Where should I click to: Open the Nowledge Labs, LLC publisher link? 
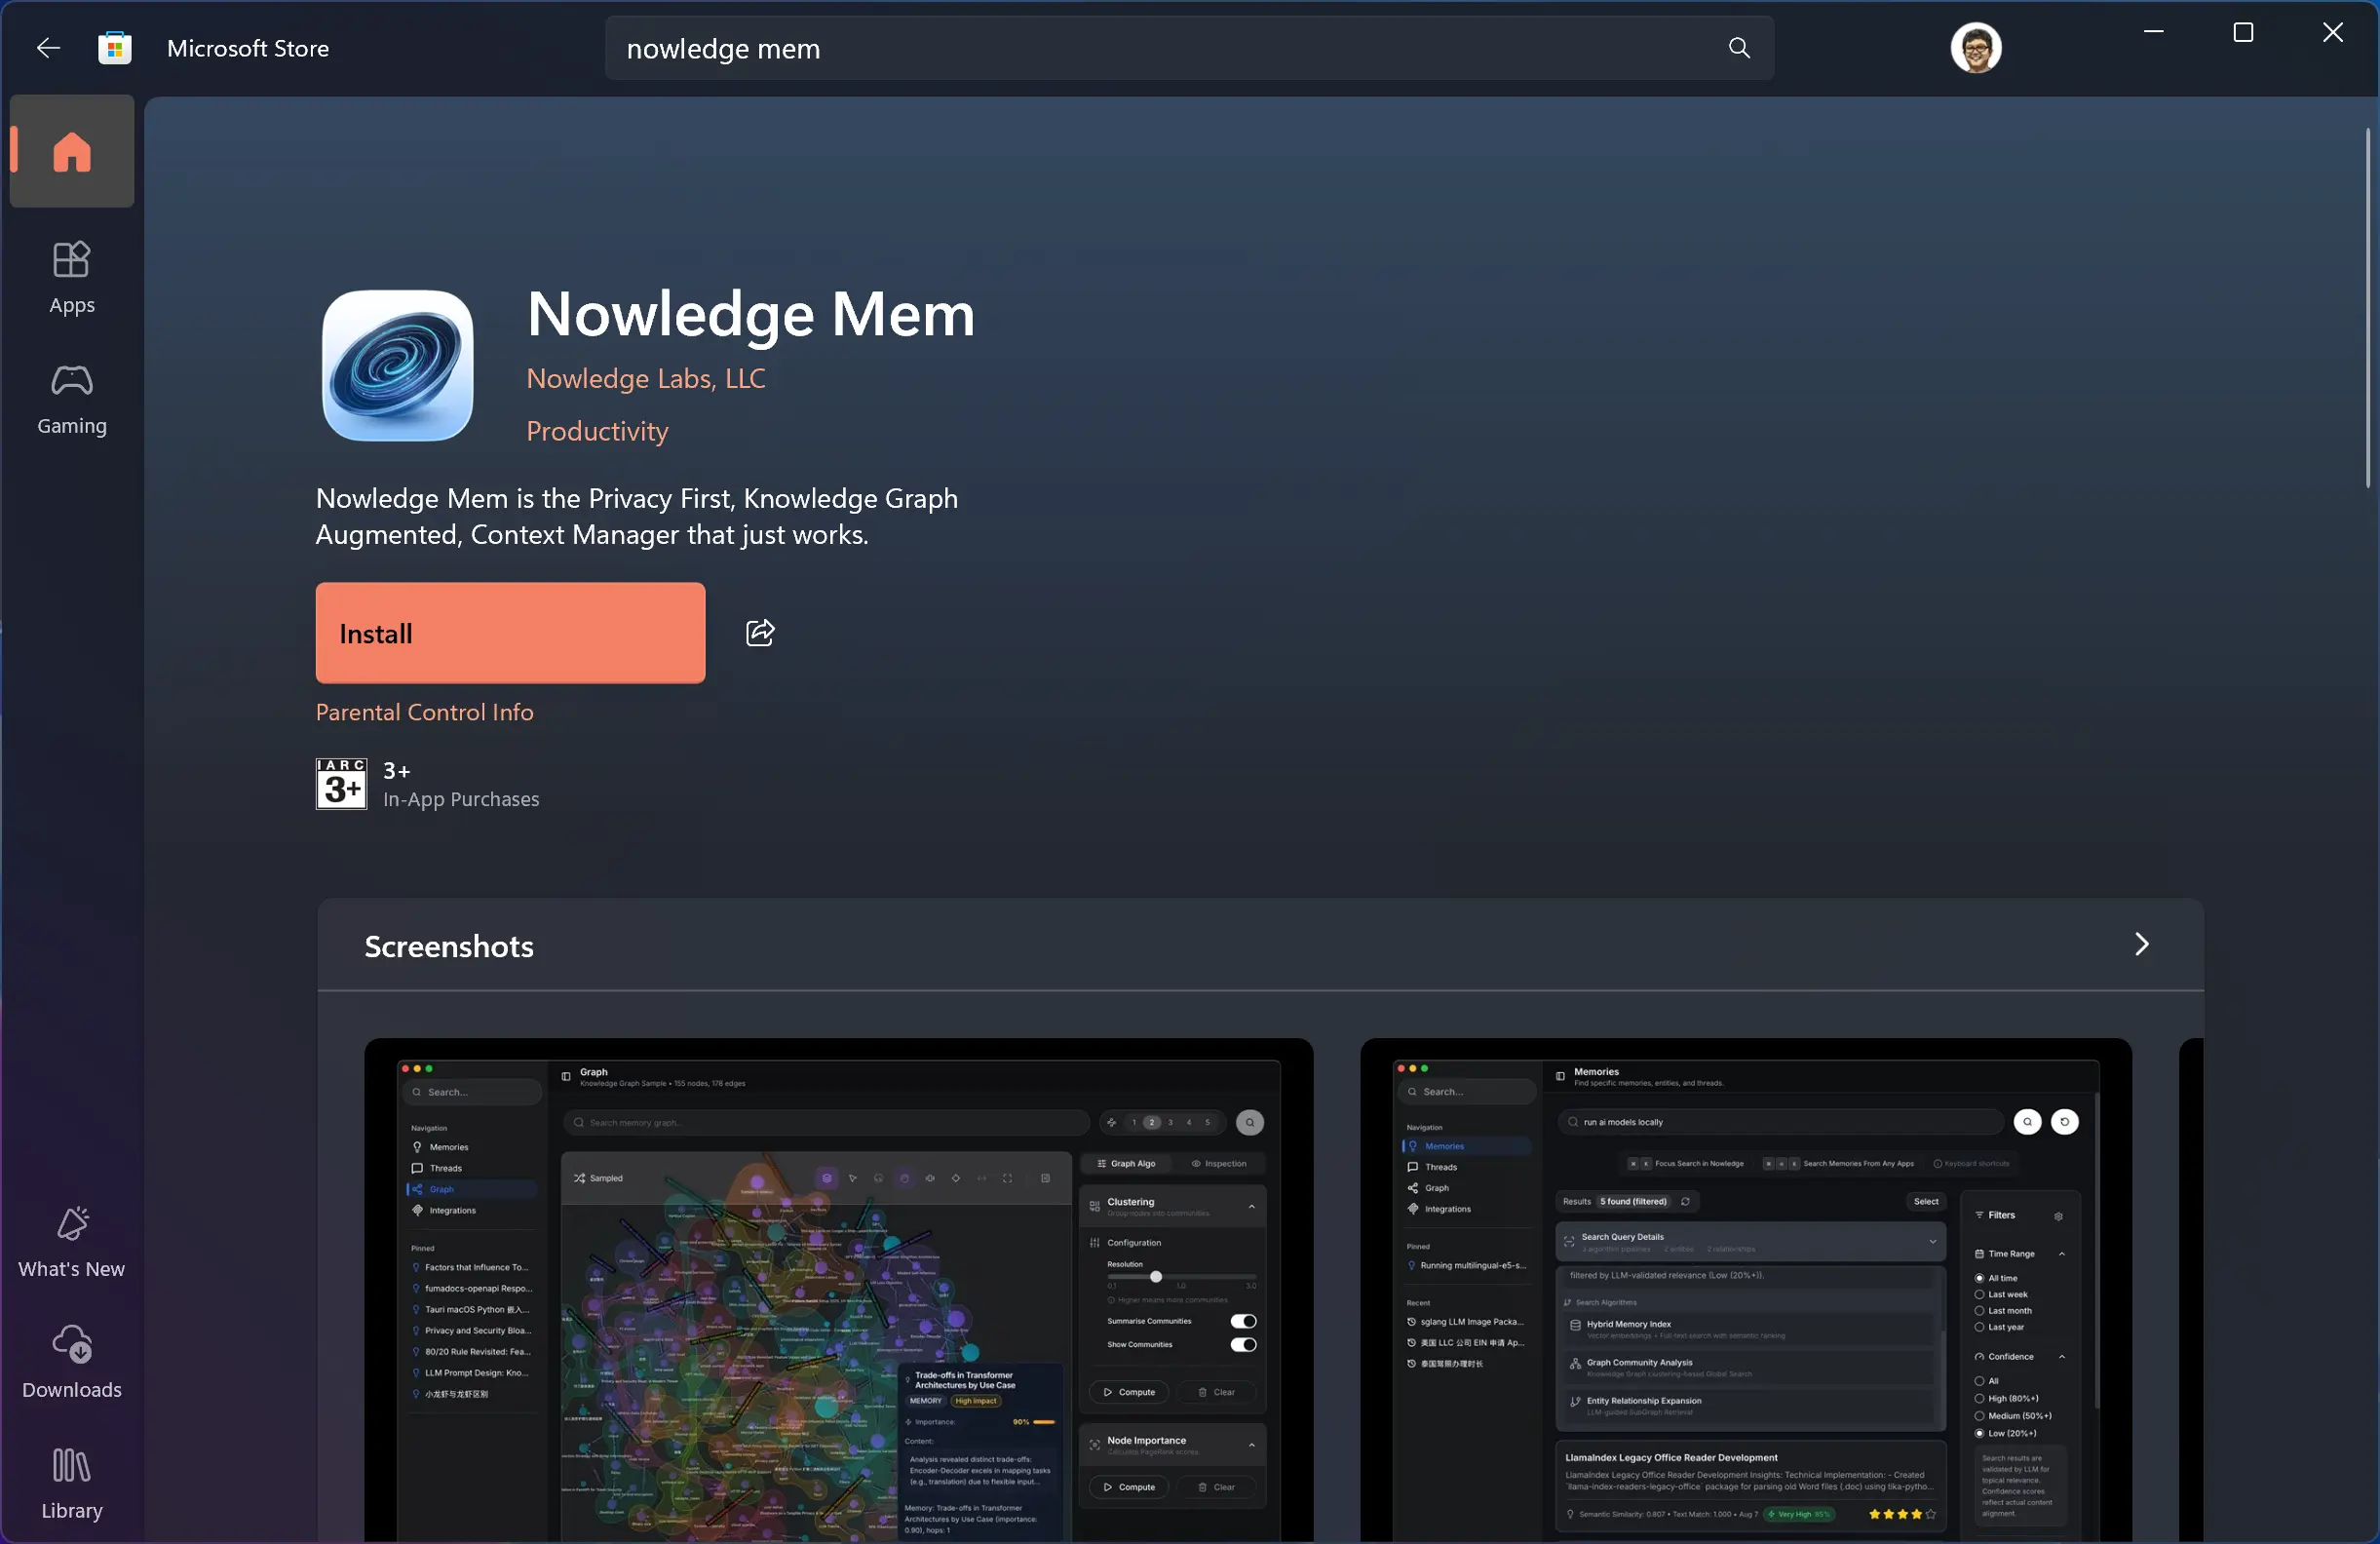pos(646,379)
